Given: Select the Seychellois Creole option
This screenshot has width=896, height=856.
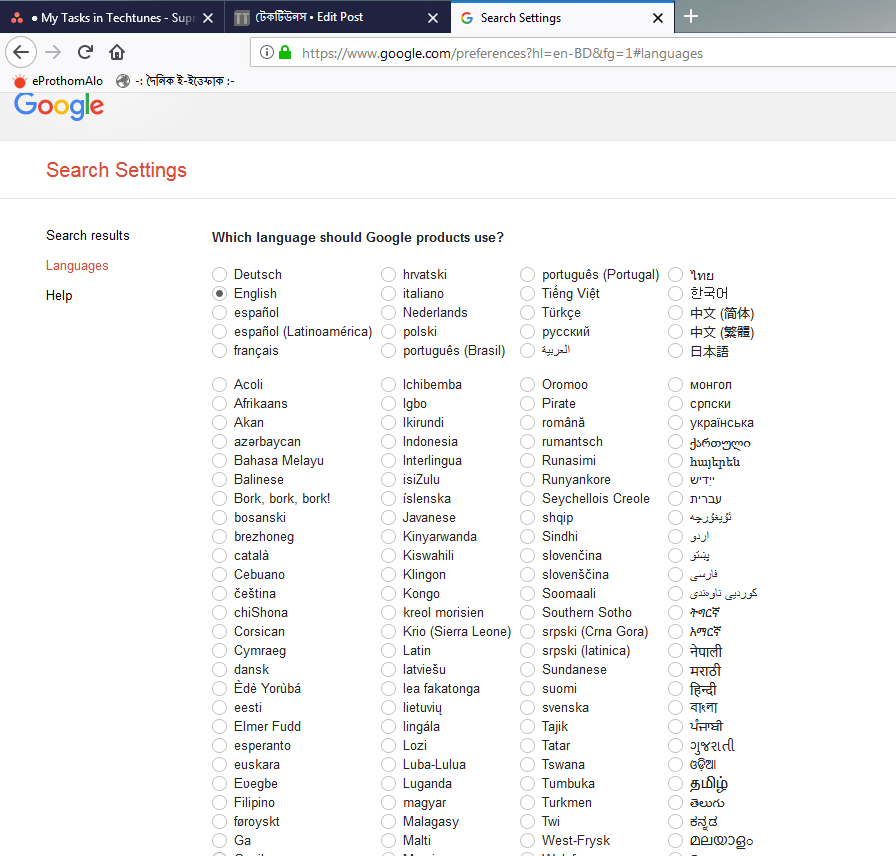Looking at the screenshot, I should [x=527, y=498].
